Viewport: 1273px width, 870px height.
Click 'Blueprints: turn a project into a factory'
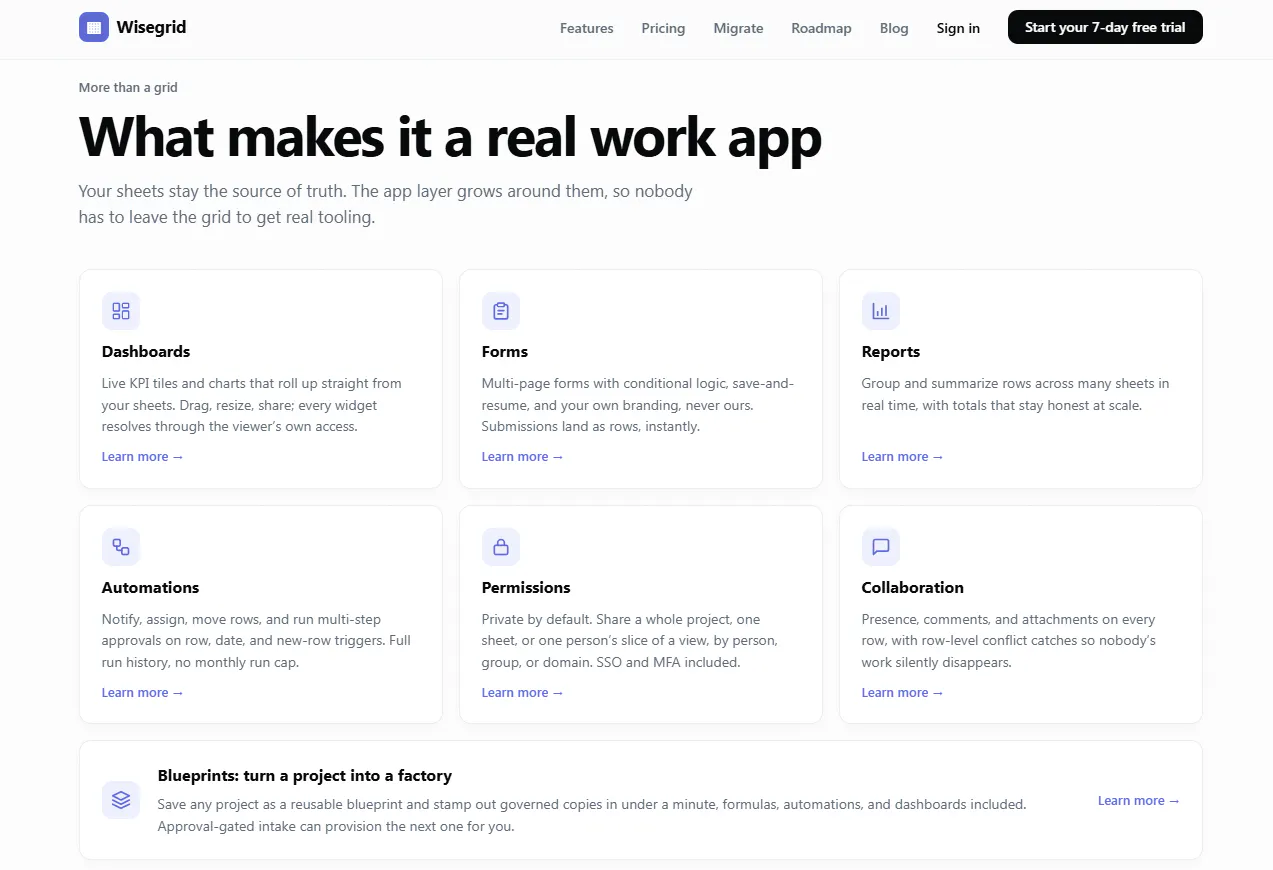tap(305, 776)
